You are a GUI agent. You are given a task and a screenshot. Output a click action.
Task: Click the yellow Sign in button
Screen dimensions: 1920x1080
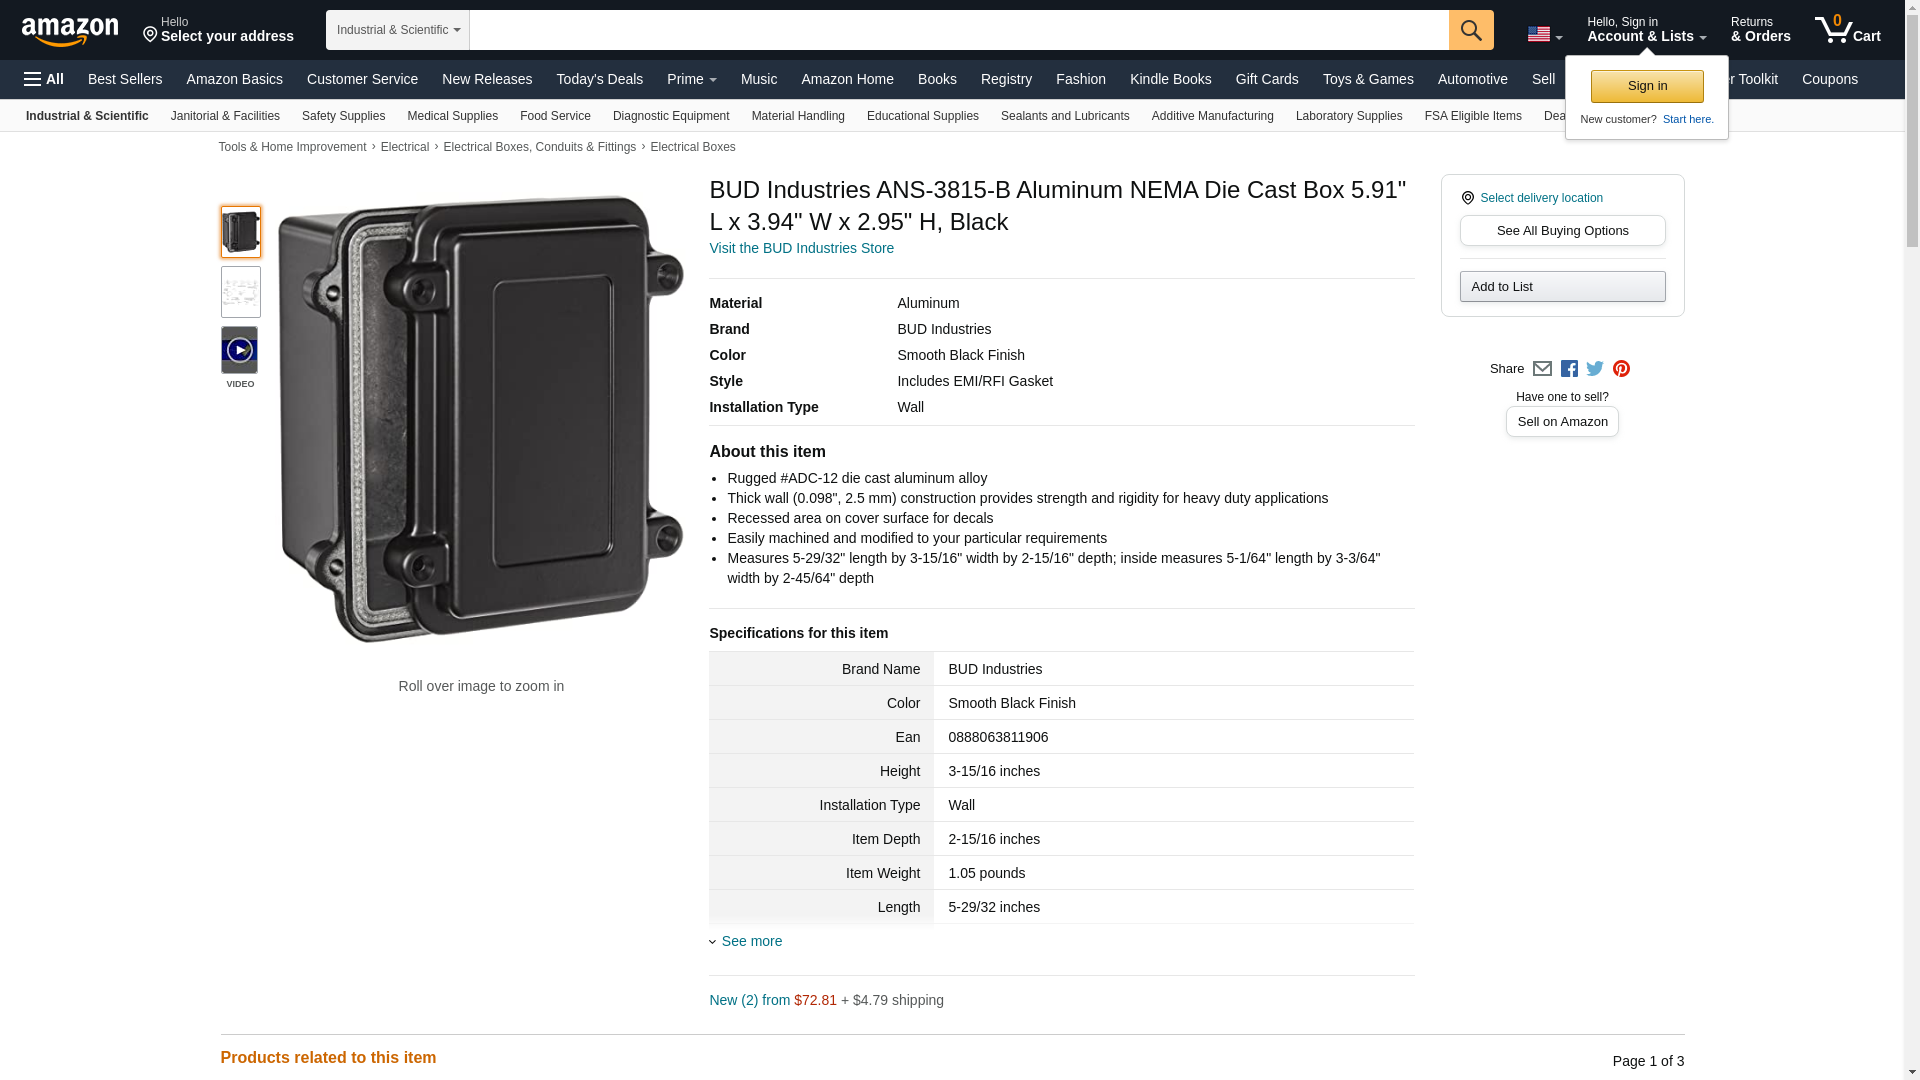pos(1647,86)
